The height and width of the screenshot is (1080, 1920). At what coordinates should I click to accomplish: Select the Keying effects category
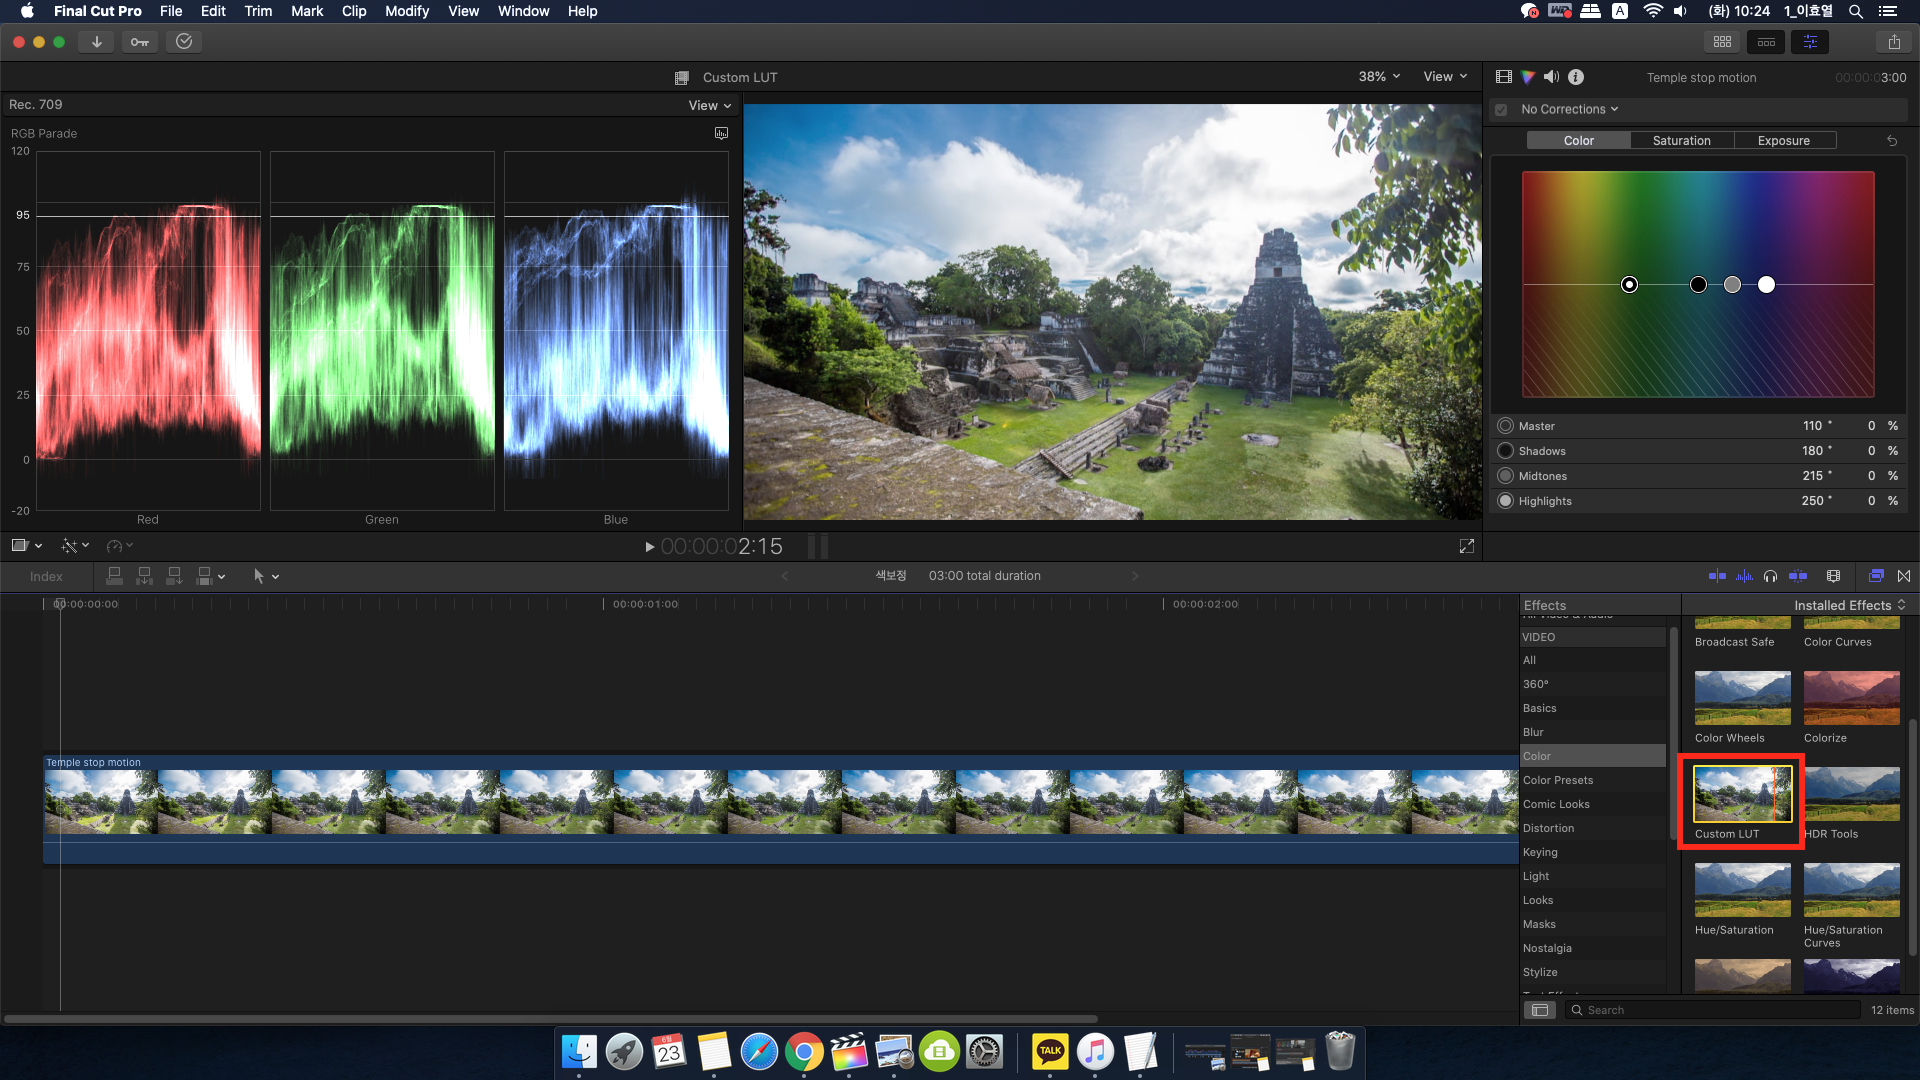pyautogui.click(x=1592, y=852)
